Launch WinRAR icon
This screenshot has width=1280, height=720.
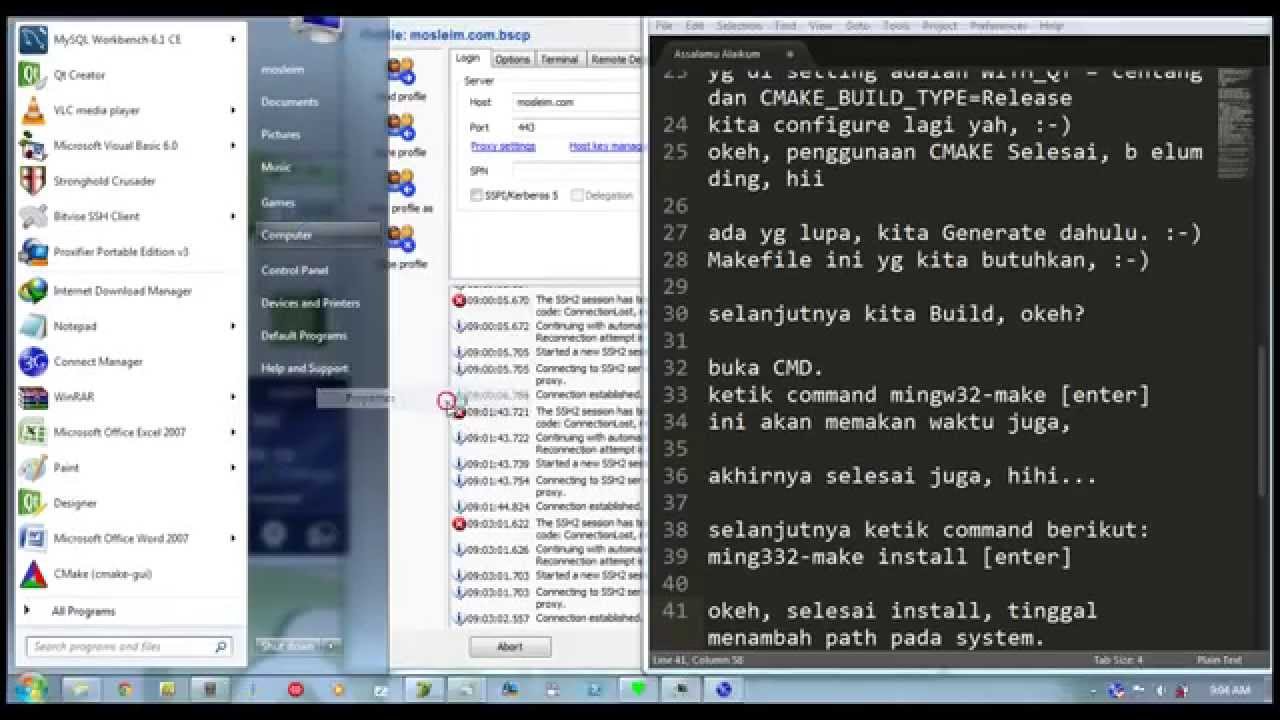33,397
